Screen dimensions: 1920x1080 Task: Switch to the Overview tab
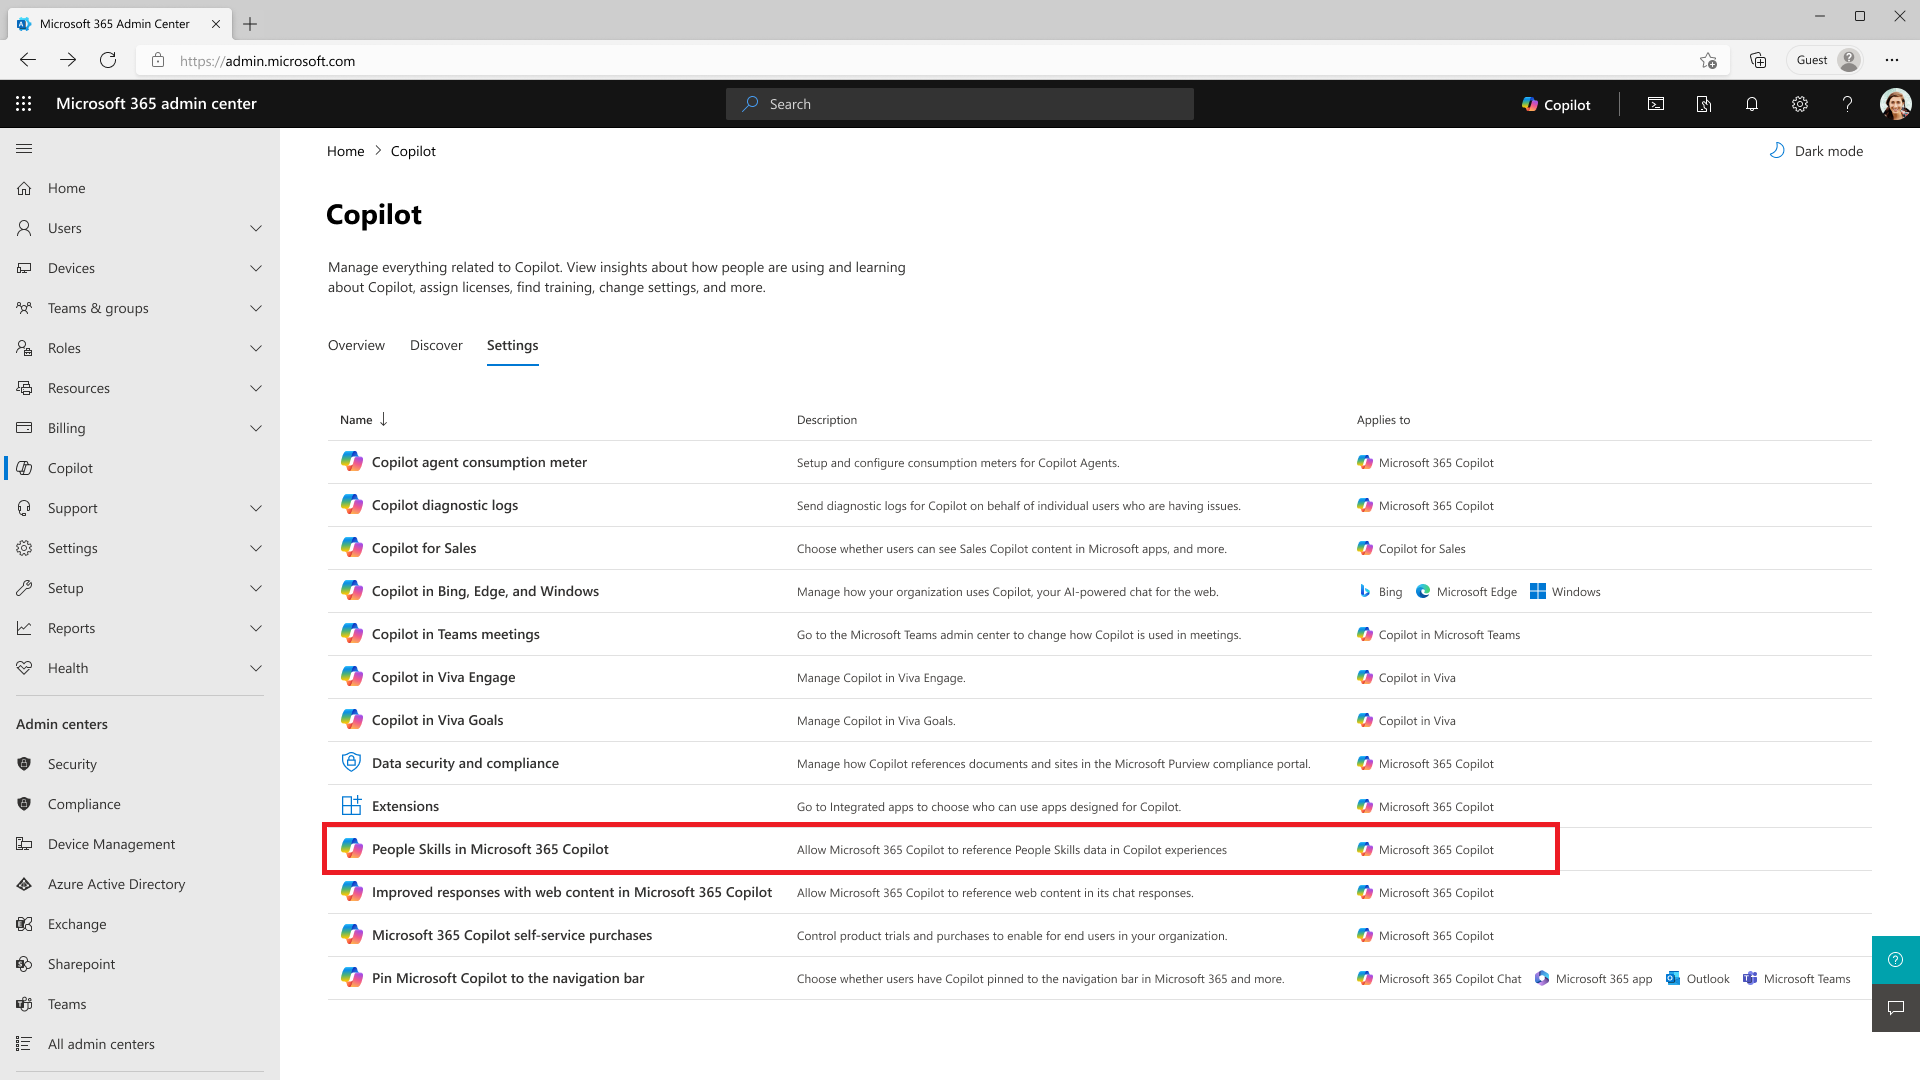pos(356,345)
